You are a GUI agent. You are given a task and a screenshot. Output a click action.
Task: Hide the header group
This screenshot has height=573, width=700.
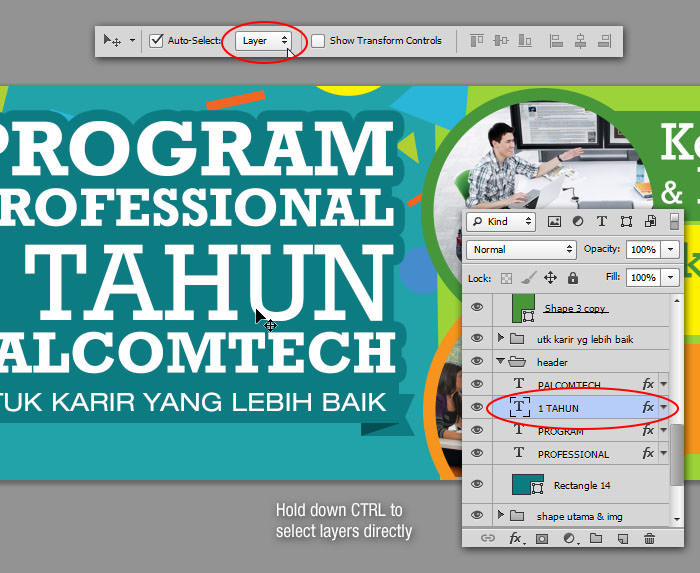click(477, 361)
